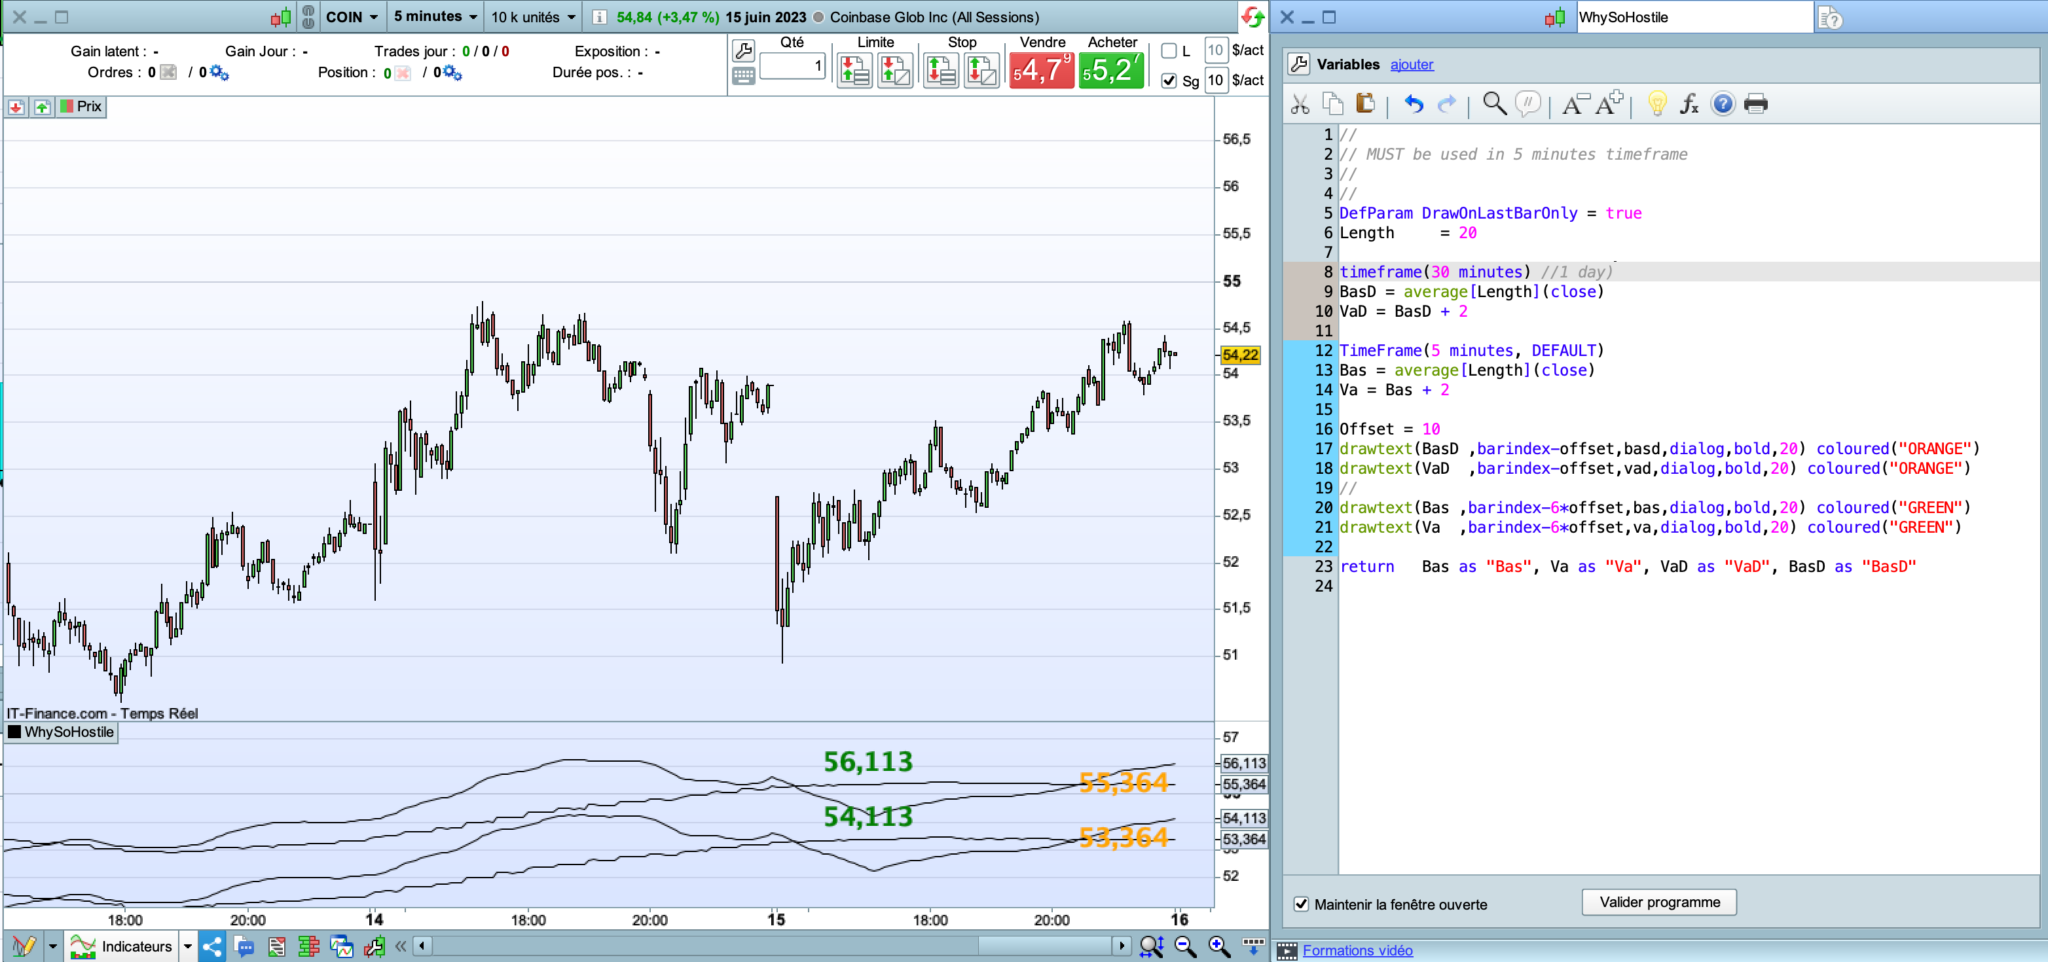This screenshot has width=2048, height=962.
Task: Click the keyboard icon under the wrench
Action: 743,76
